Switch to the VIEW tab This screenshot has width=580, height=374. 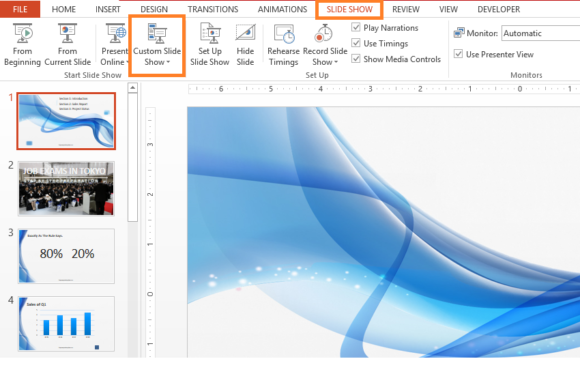point(448,9)
